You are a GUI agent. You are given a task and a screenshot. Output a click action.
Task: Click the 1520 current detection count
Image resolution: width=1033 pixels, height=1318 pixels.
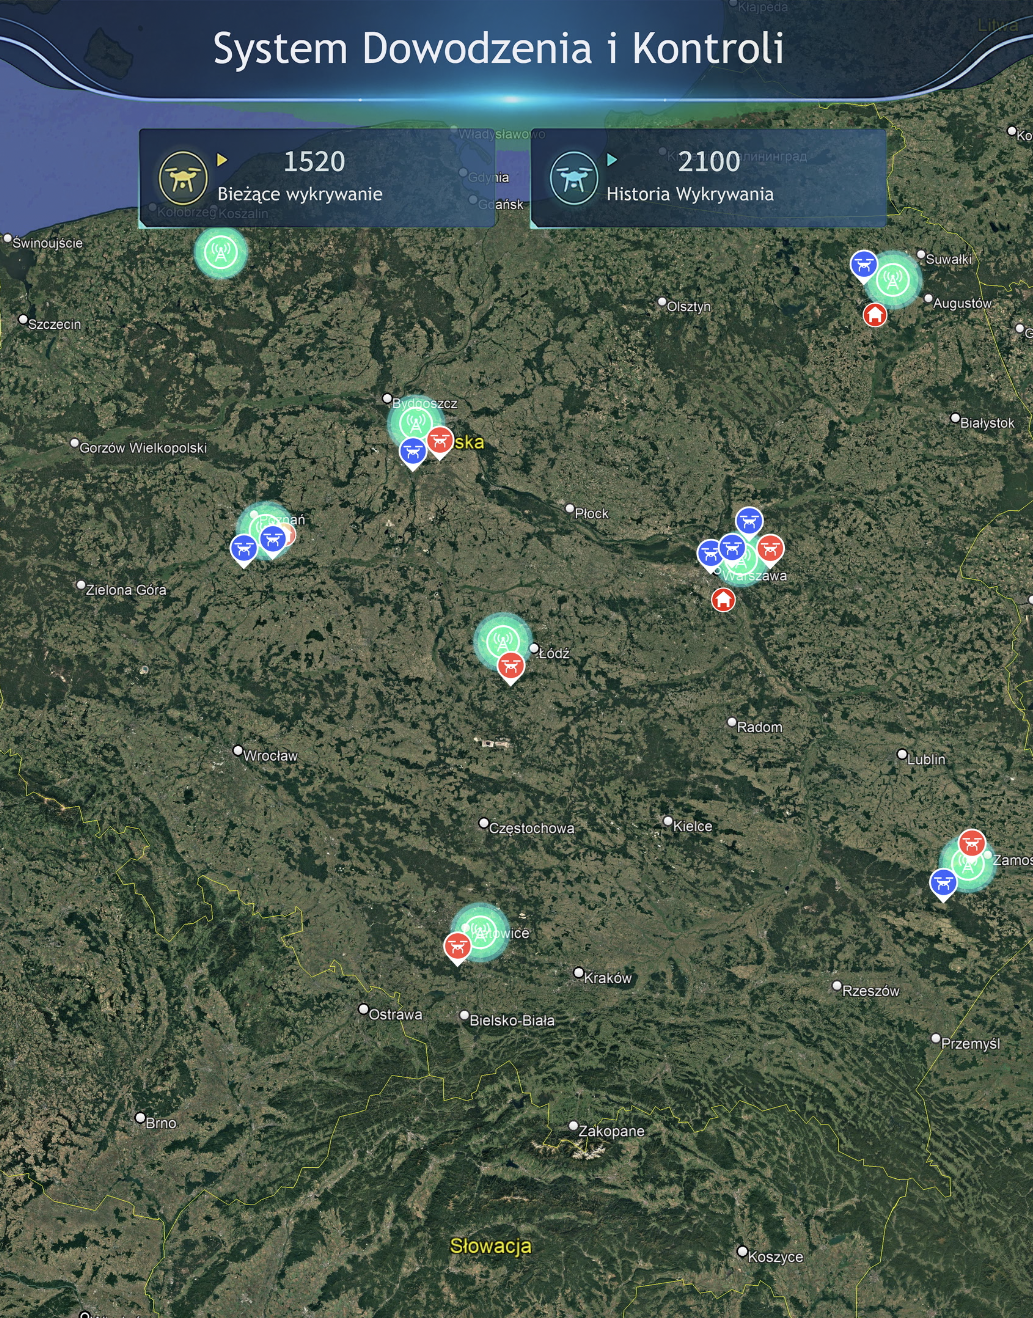tap(314, 161)
